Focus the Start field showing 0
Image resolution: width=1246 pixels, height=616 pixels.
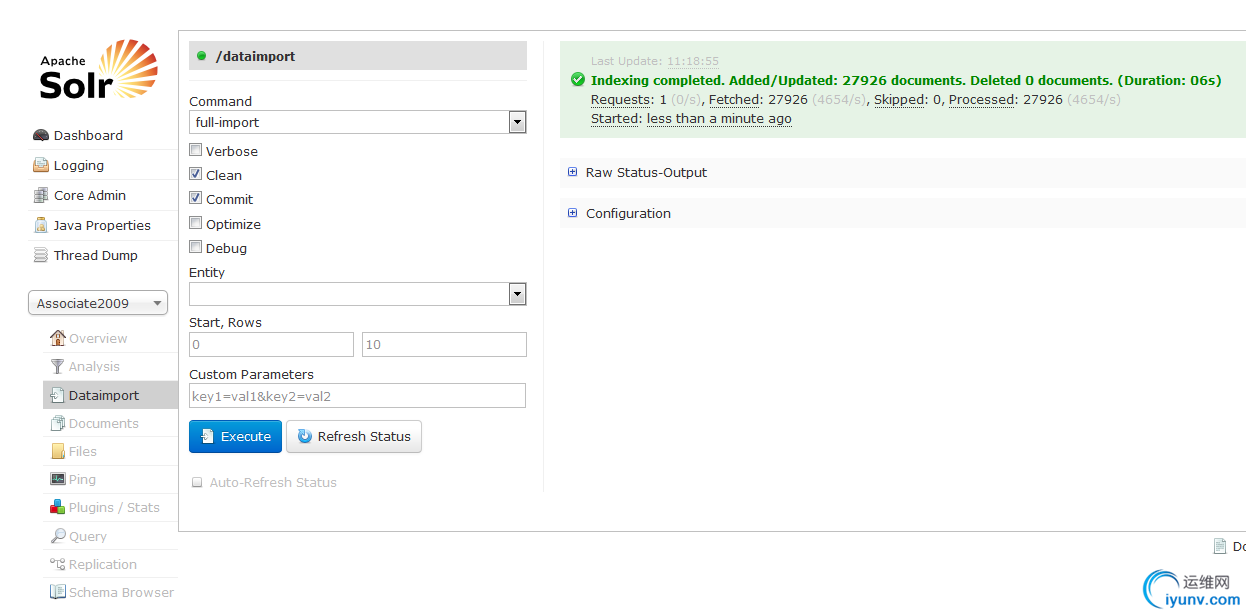pos(271,344)
